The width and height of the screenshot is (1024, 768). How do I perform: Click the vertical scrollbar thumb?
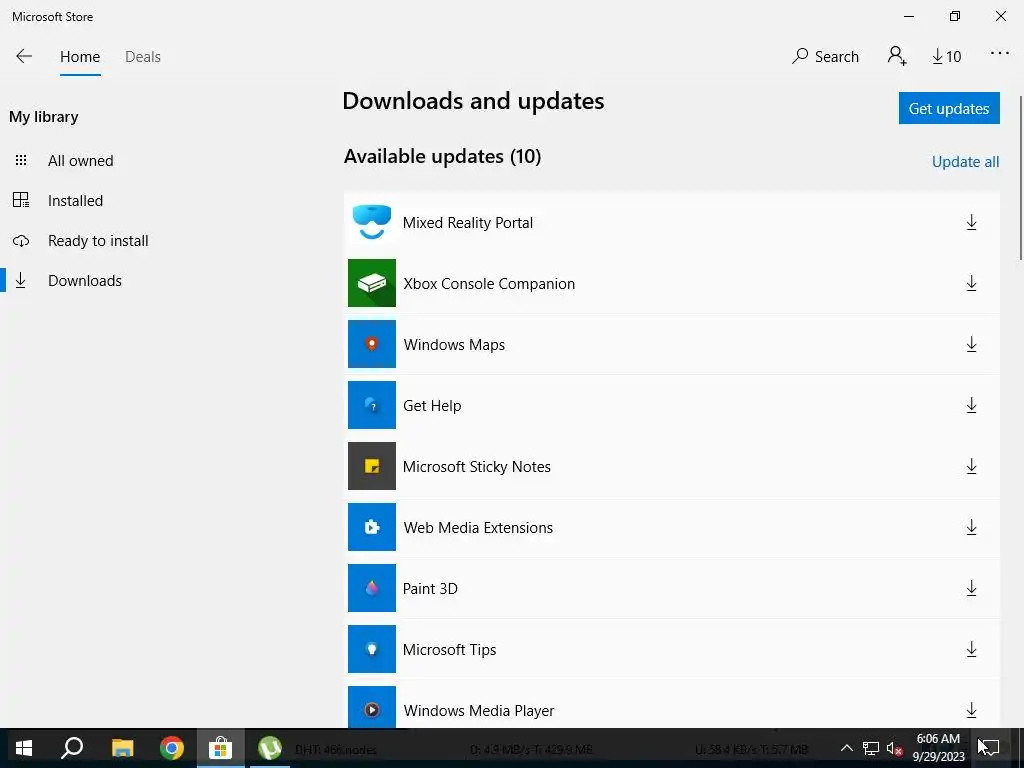pos(1020,178)
